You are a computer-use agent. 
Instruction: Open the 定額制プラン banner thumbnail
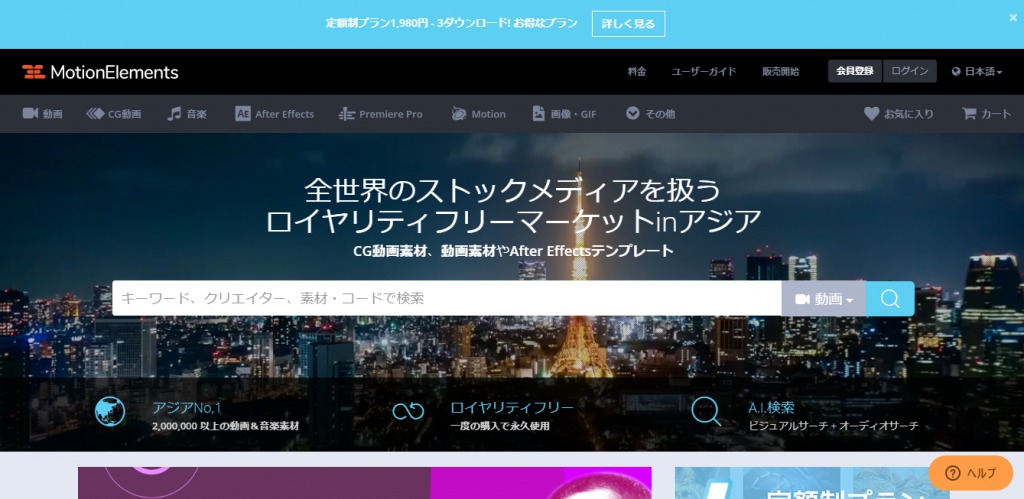click(x=812, y=483)
